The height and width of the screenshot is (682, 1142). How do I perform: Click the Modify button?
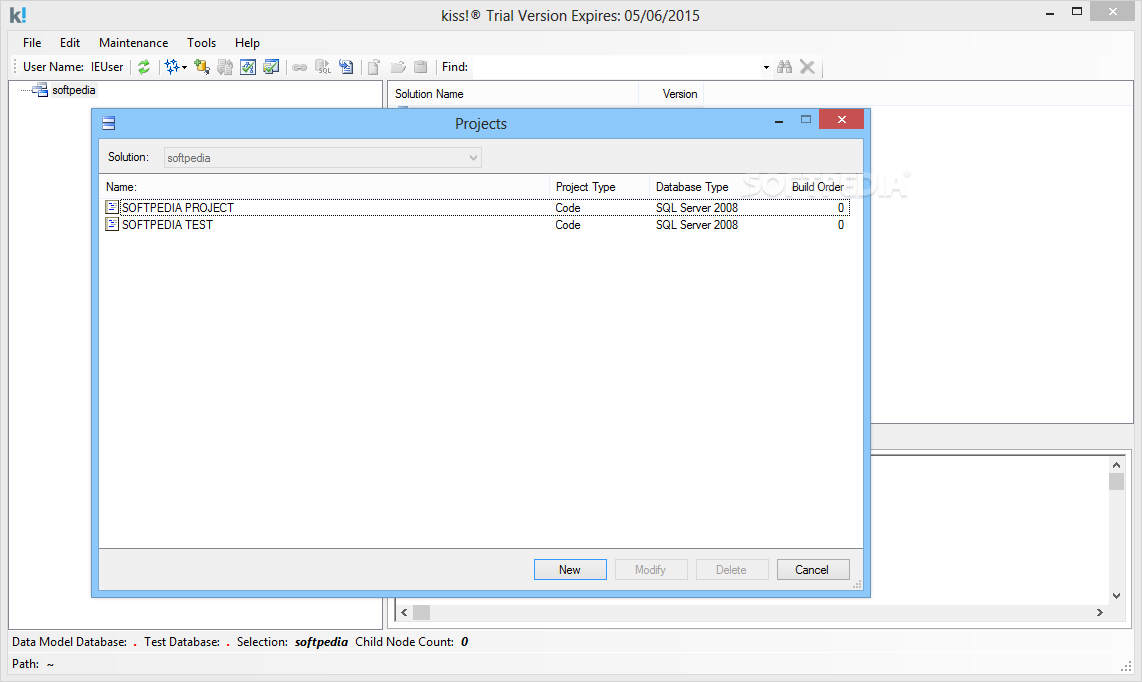pyautogui.click(x=651, y=570)
